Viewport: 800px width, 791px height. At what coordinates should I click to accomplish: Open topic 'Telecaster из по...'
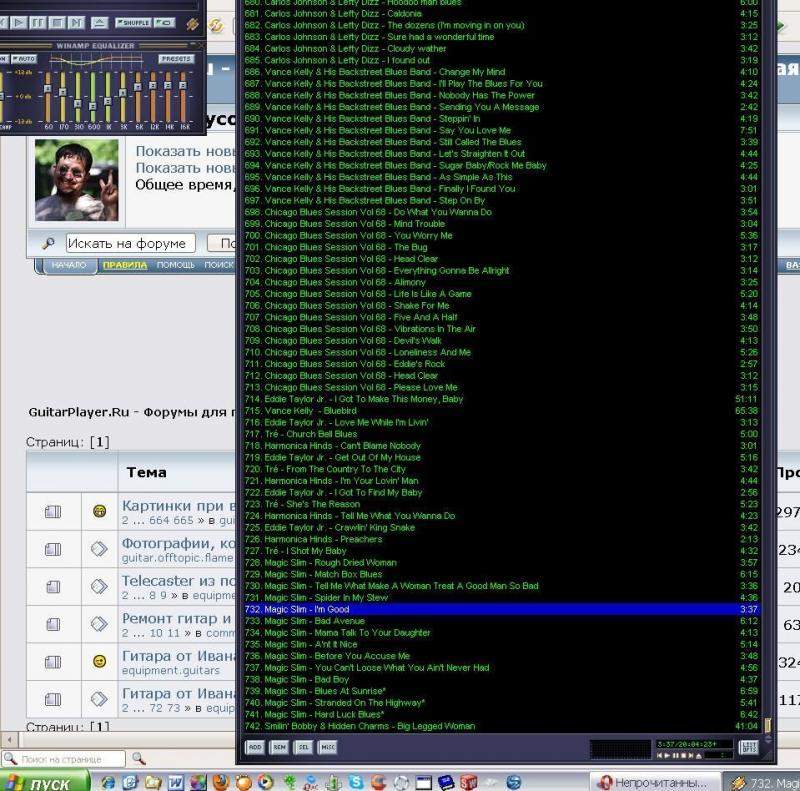coord(179,581)
